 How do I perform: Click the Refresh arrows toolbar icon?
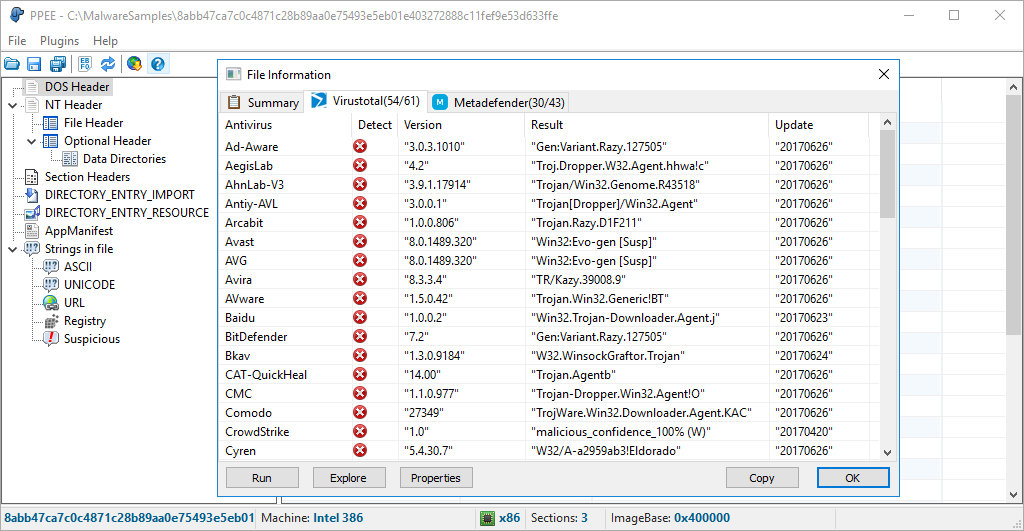pyautogui.click(x=108, y=64)
